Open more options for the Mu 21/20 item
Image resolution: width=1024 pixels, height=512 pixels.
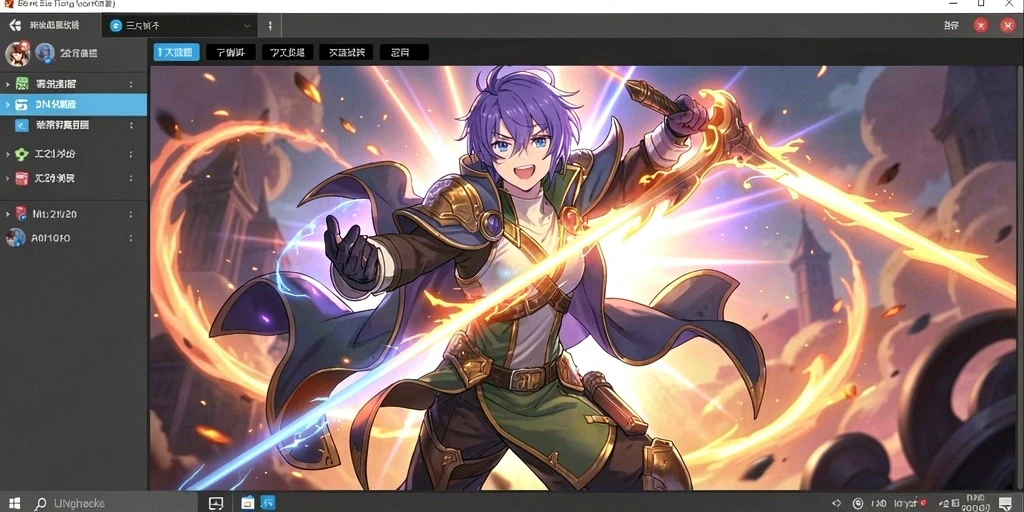(x=131, y=214)
